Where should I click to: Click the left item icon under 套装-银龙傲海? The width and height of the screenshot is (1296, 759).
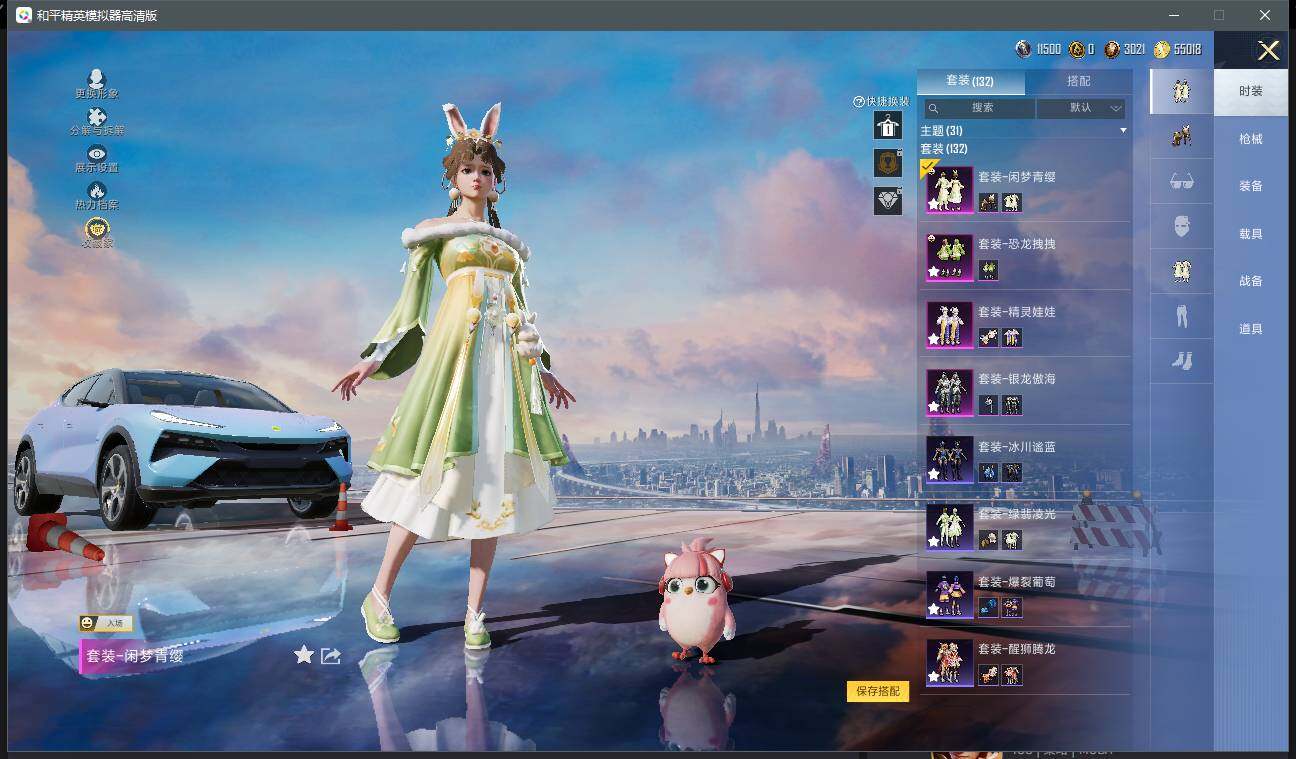(x=988, y=405)
